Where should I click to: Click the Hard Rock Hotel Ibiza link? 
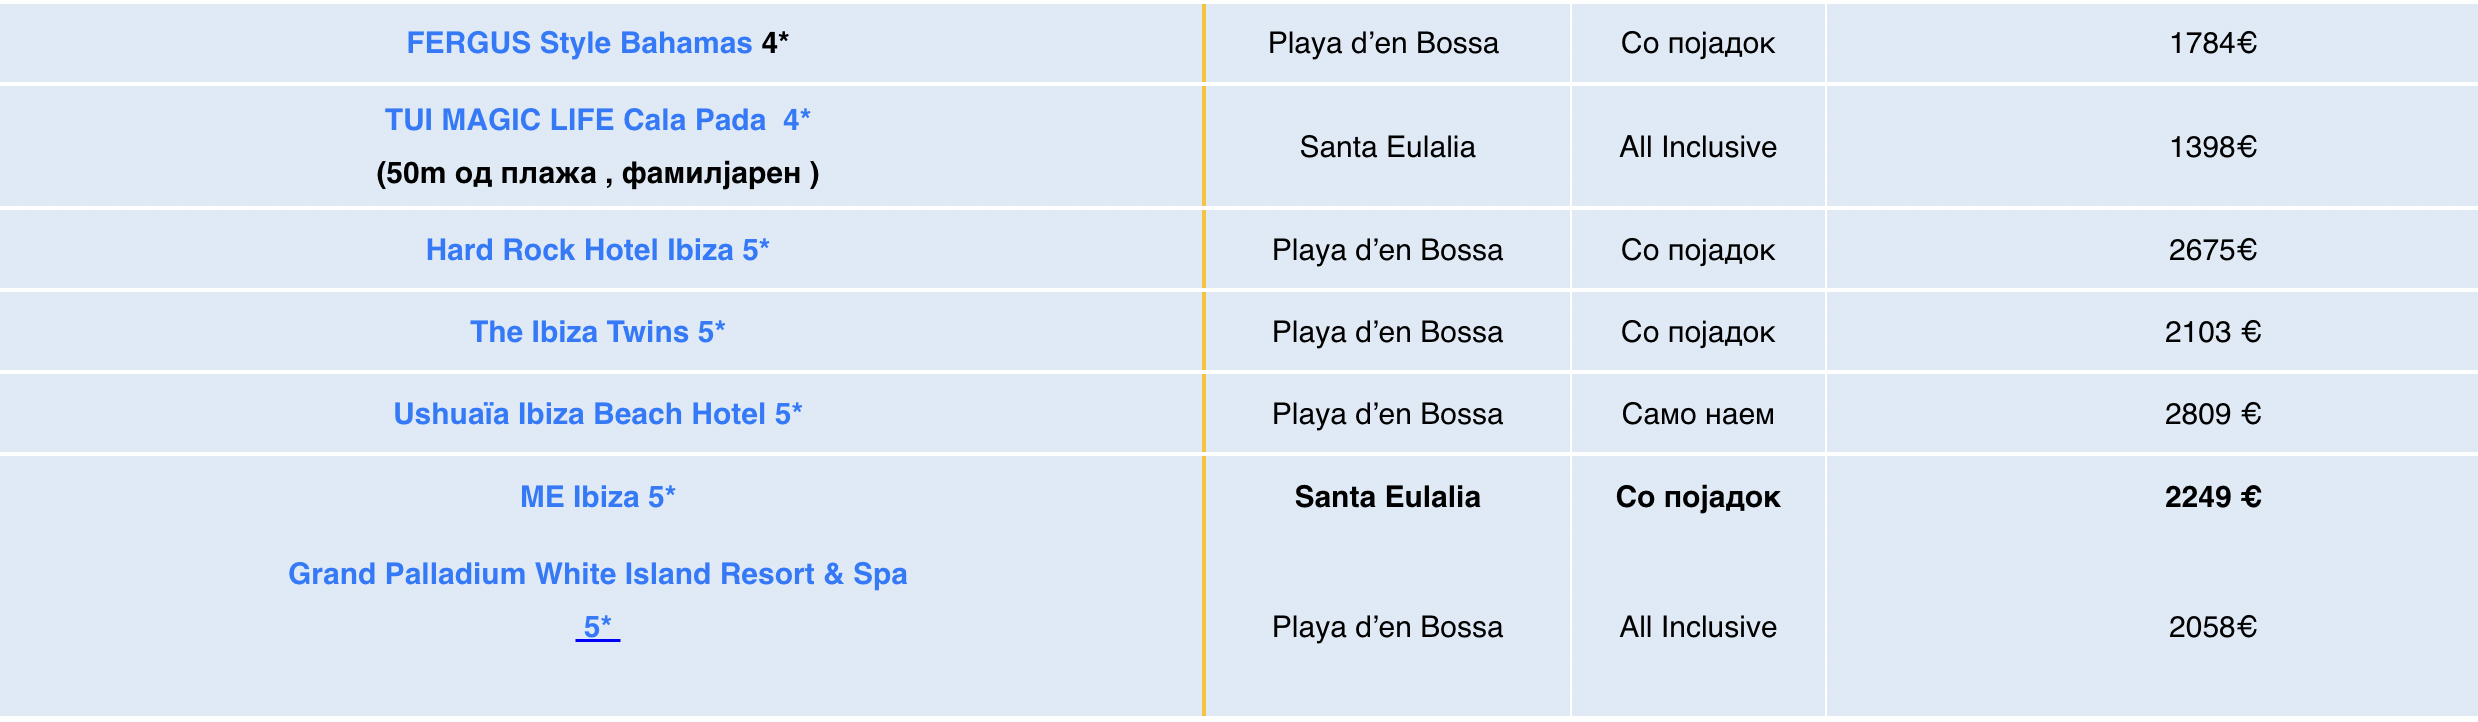coord(597,250)
